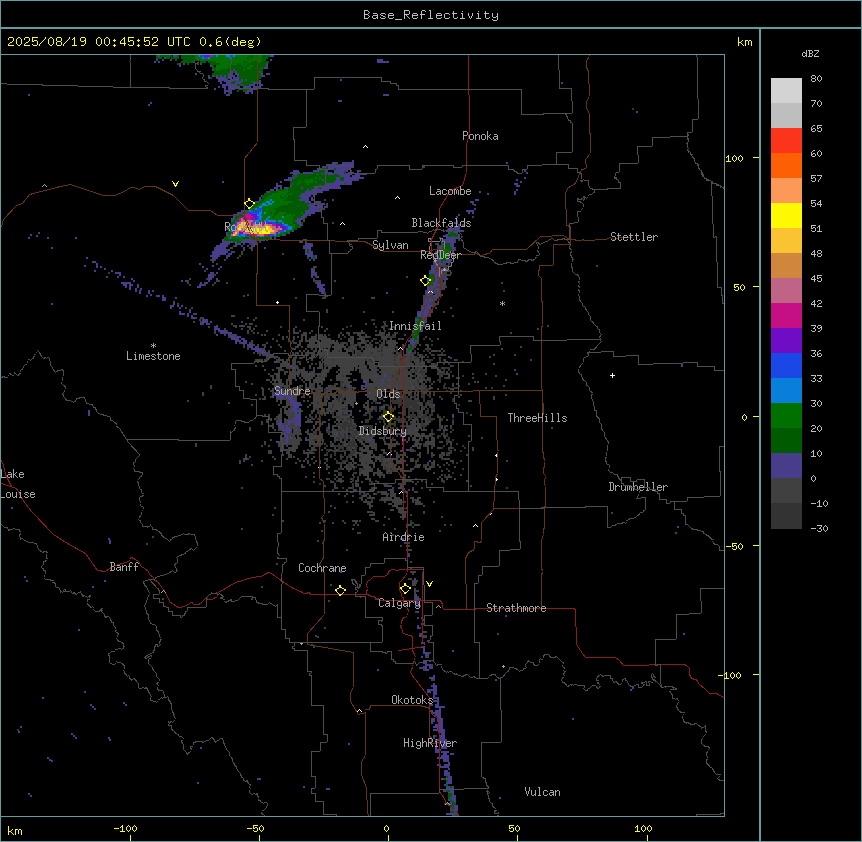862x842 pixels.
Task: Select the Ponoka city label
Action: point(480,136)
